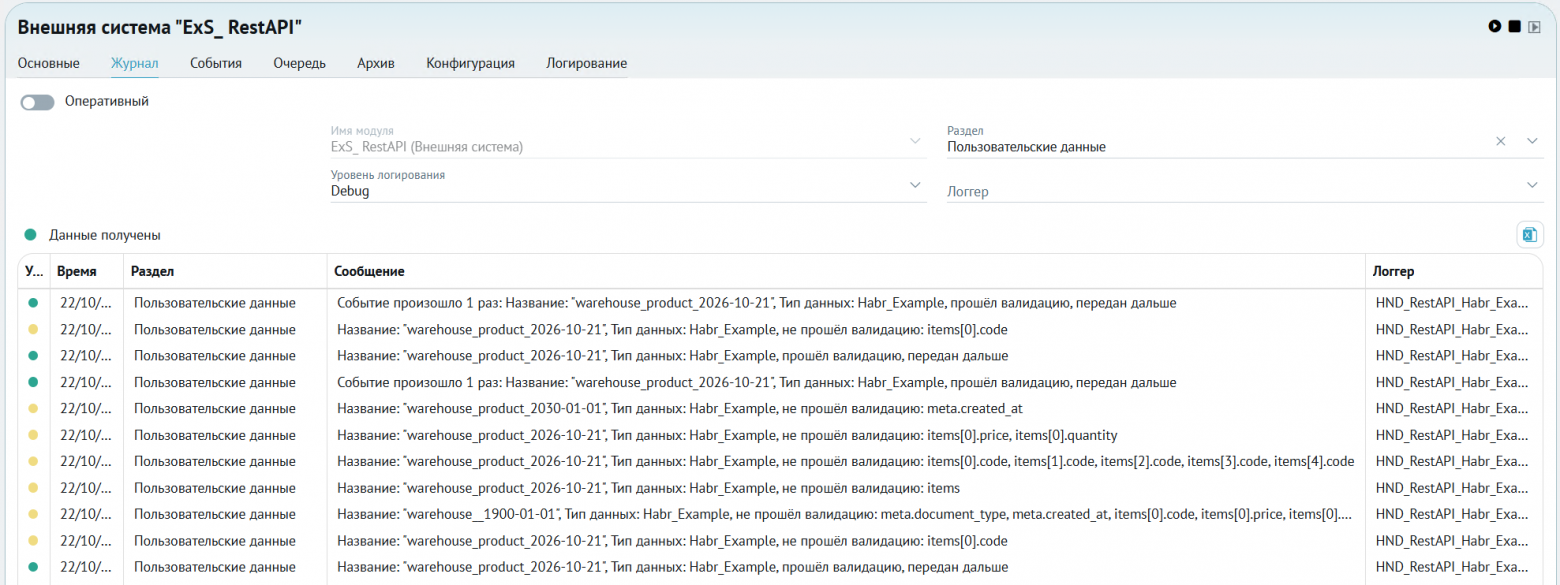Click the time cell in the warehouse_product_2030-01-01 row
Viewport: 1560px width, 585px height.
[x=85, y=408]
